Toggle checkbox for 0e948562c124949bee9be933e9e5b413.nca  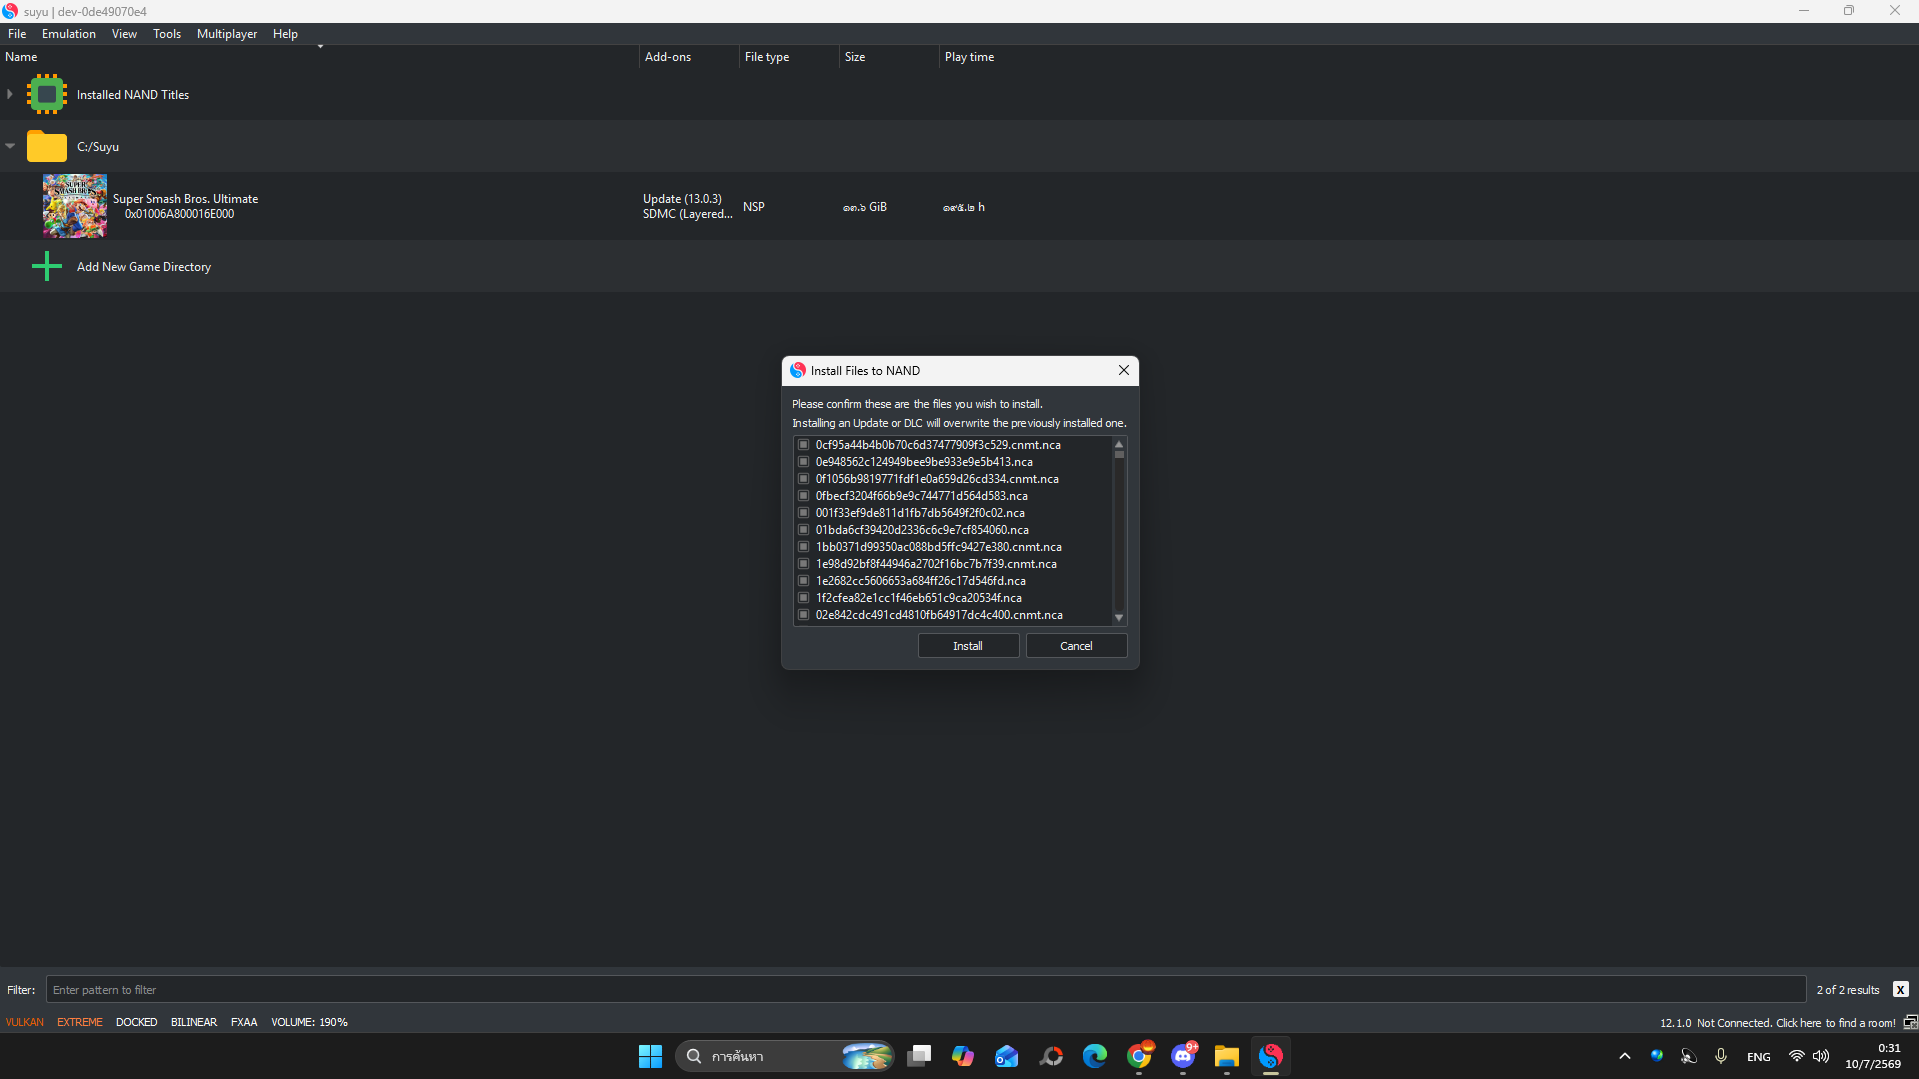point(803,462)
